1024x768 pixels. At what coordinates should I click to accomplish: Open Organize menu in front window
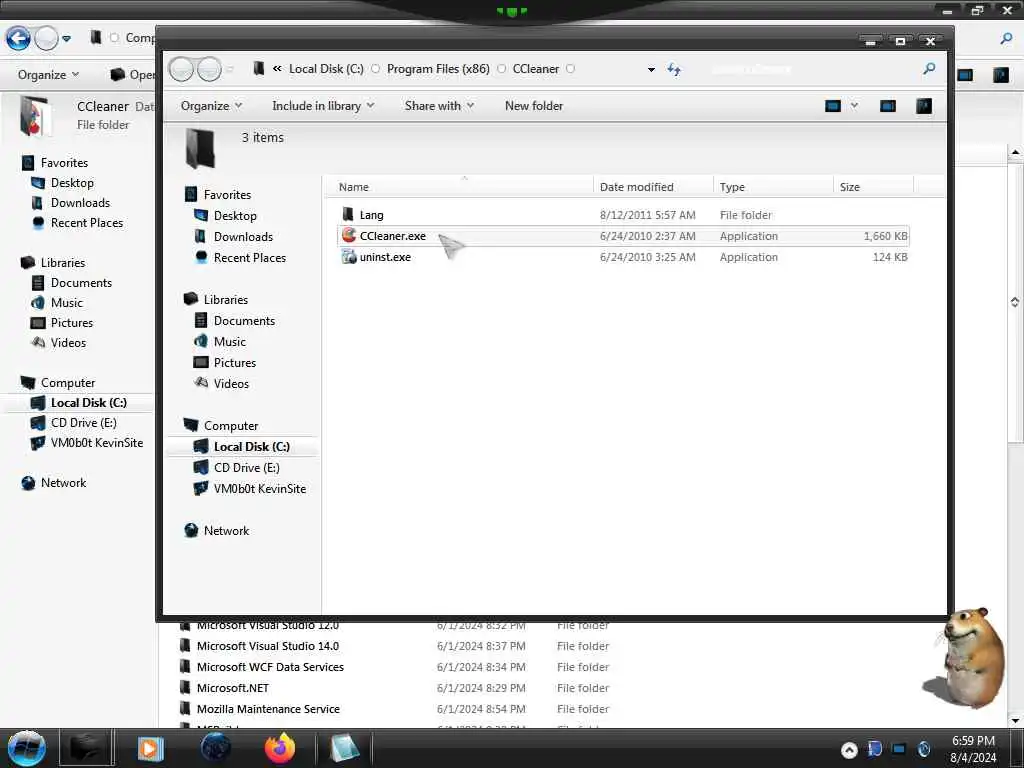(x=211, y=106)
